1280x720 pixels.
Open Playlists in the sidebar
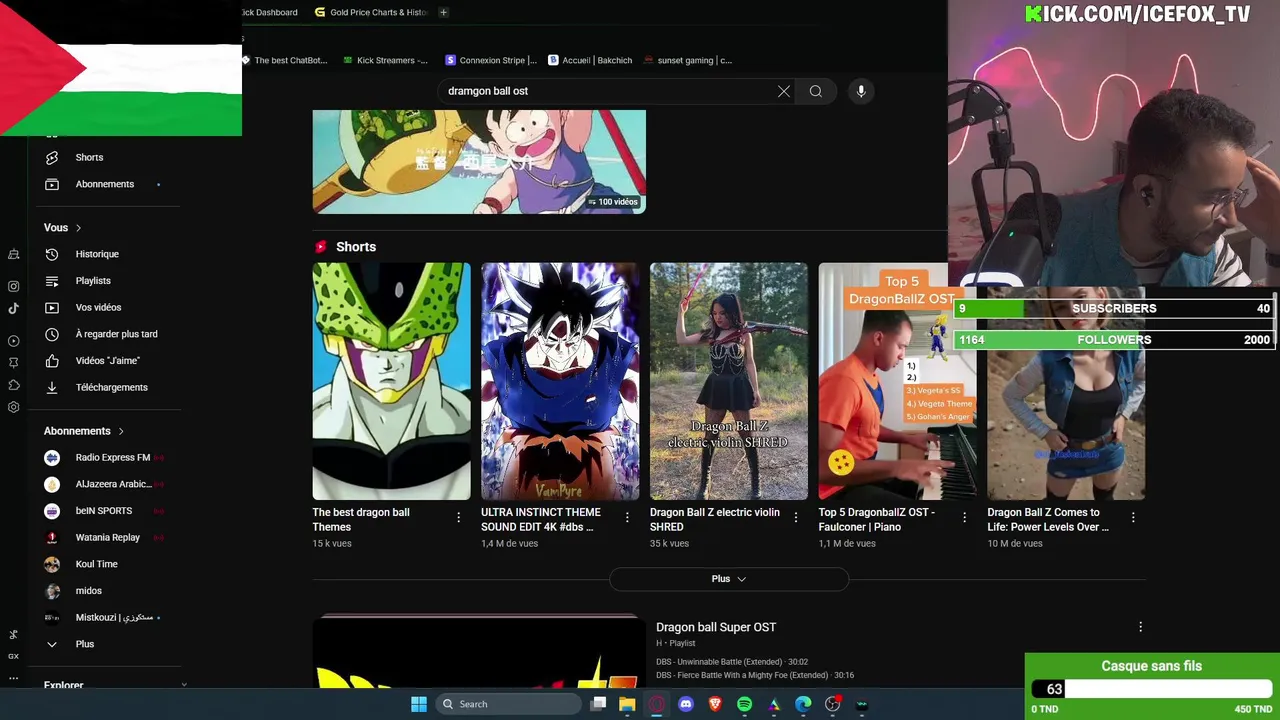pos(93,281)
